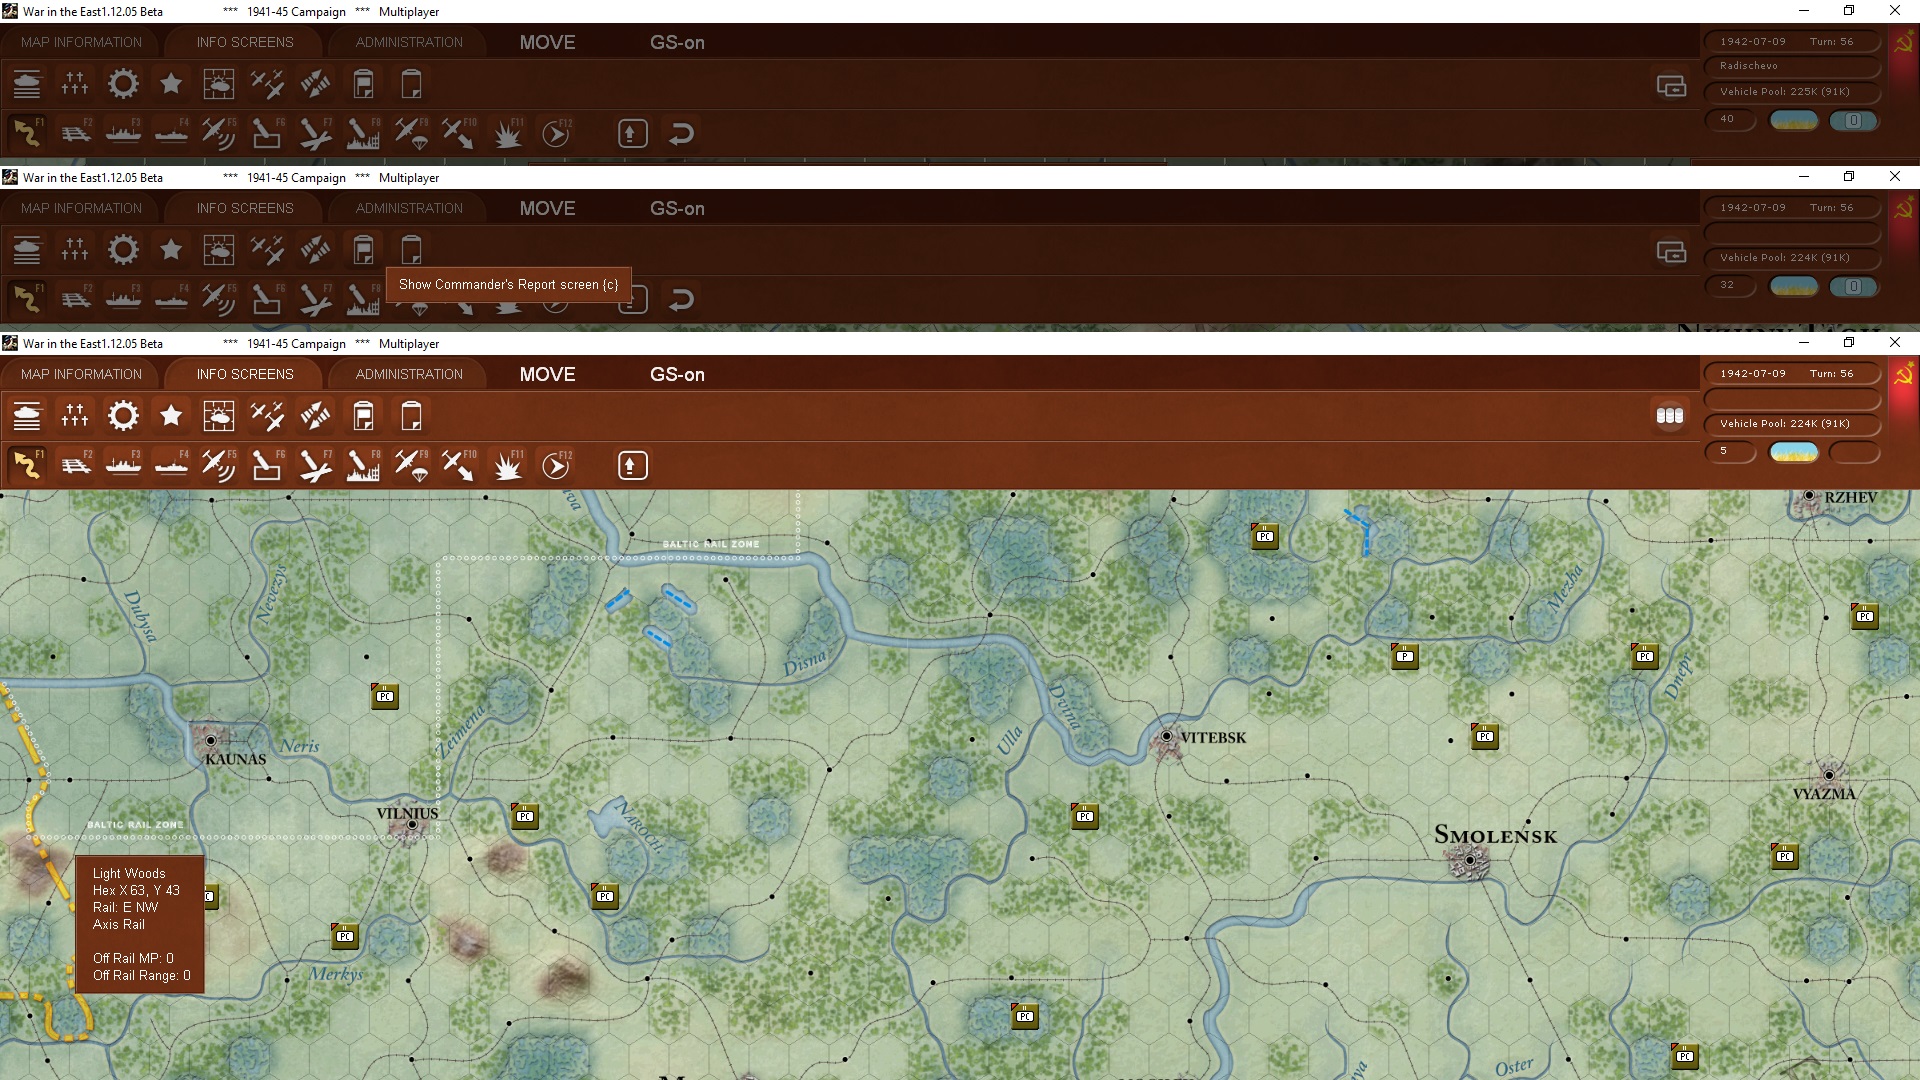Viewport: 1920px width, 1080px height.
Task: Open ADMINISTRATION tab in Radischevo window
Action: [409, 42]
